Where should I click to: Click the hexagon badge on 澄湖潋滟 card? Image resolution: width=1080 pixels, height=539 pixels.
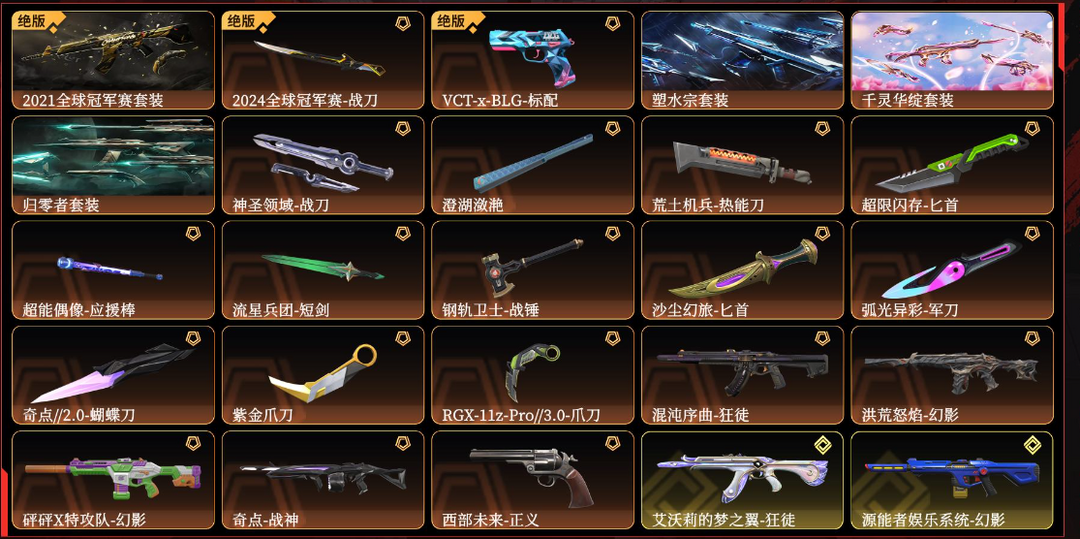tap(612, 129)
